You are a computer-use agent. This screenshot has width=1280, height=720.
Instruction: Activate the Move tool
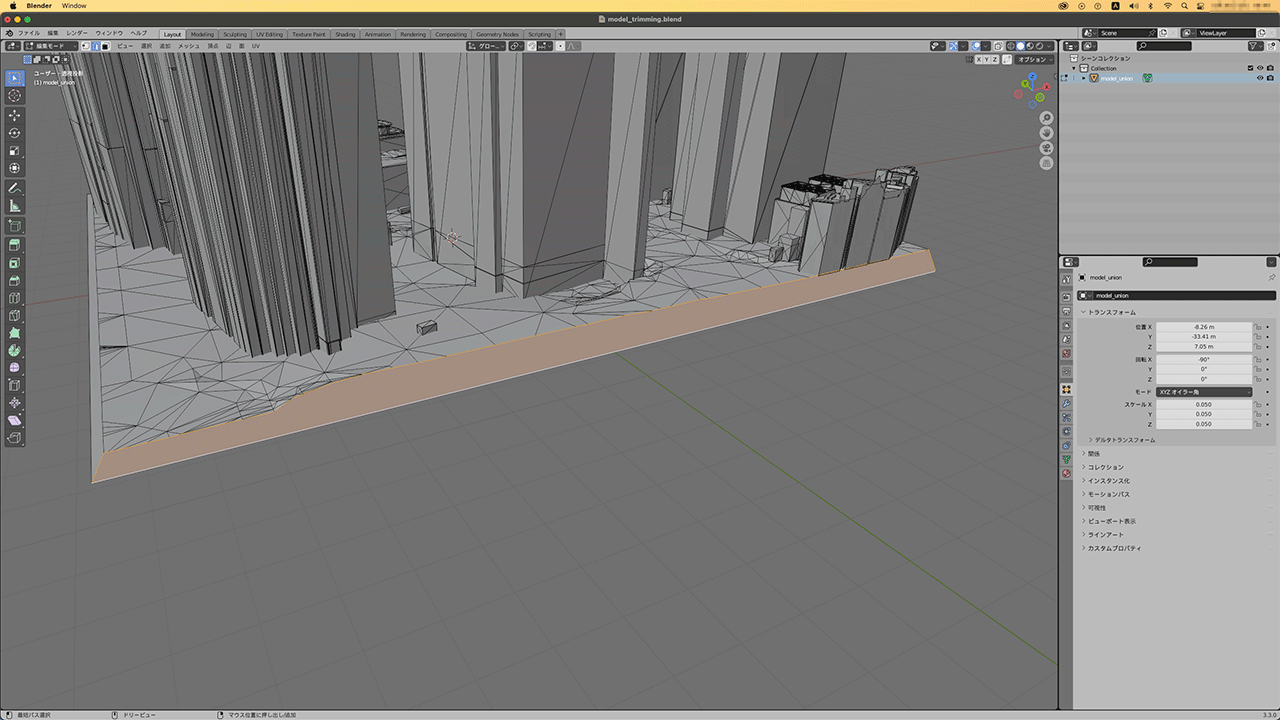tap(15, 115)
